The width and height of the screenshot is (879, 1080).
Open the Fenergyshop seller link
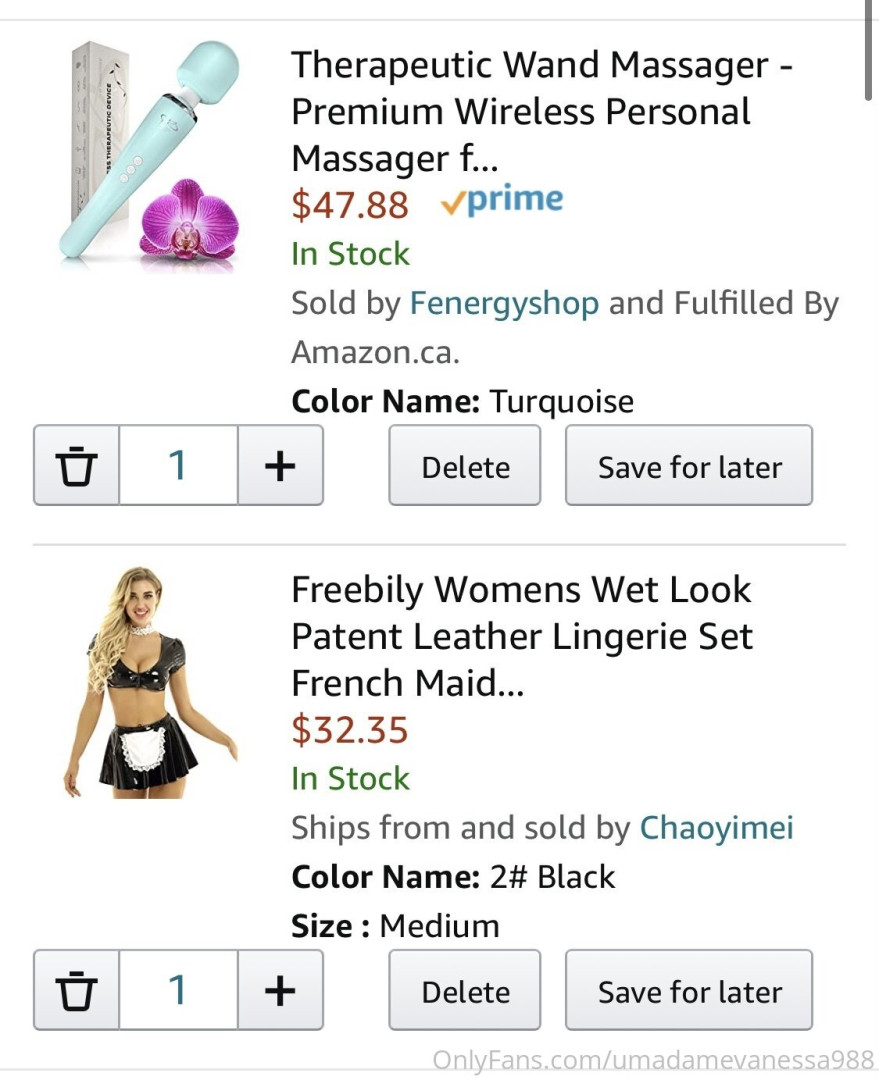pos(504,303)
